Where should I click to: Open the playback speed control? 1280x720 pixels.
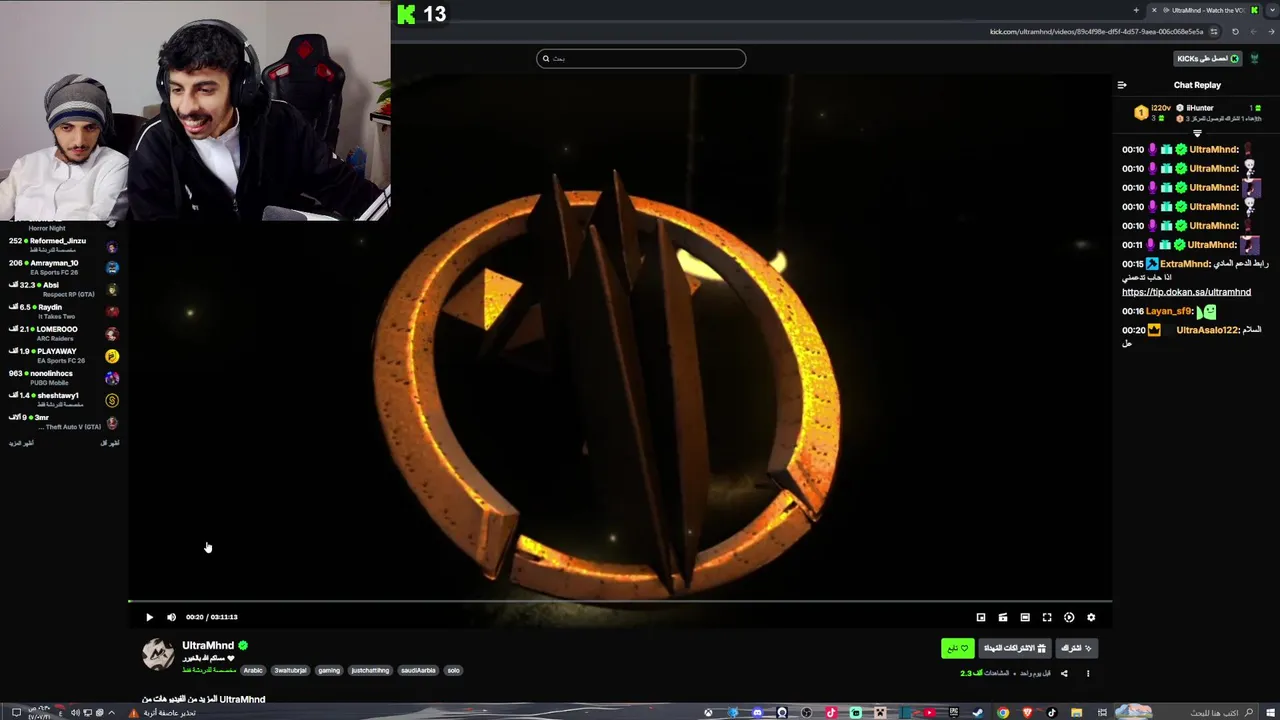1069,617
